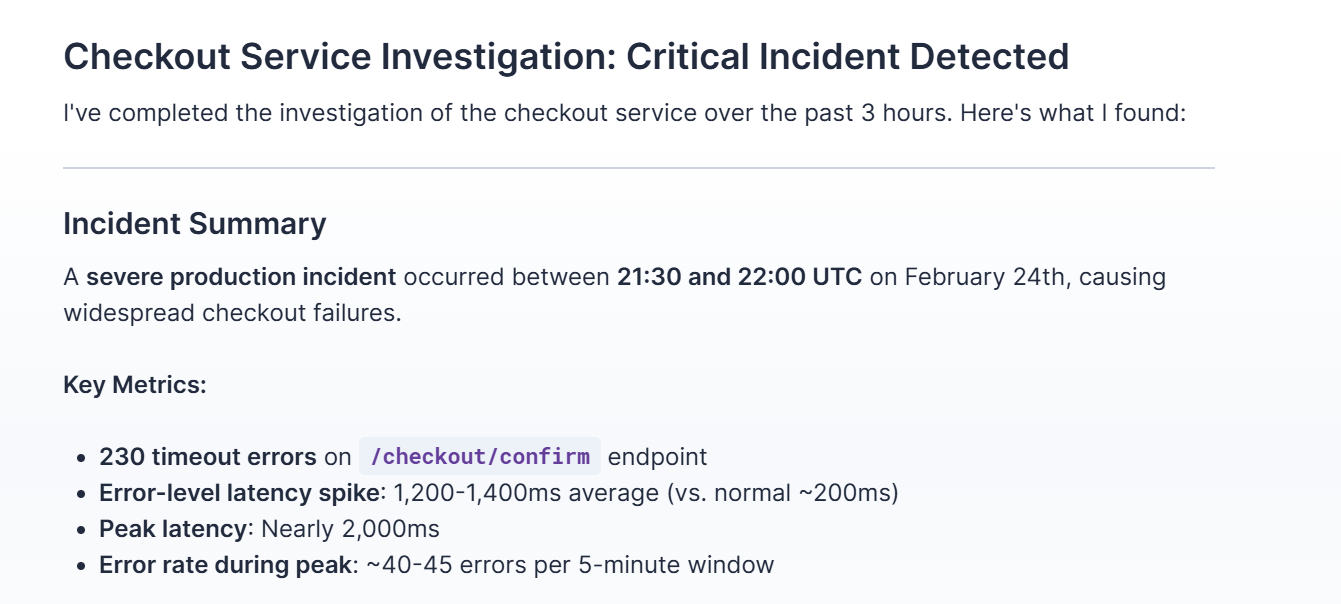Click "Critical Incident Detected" in the title
This screenshot has height=604, width=1341.
pos(848,57)
